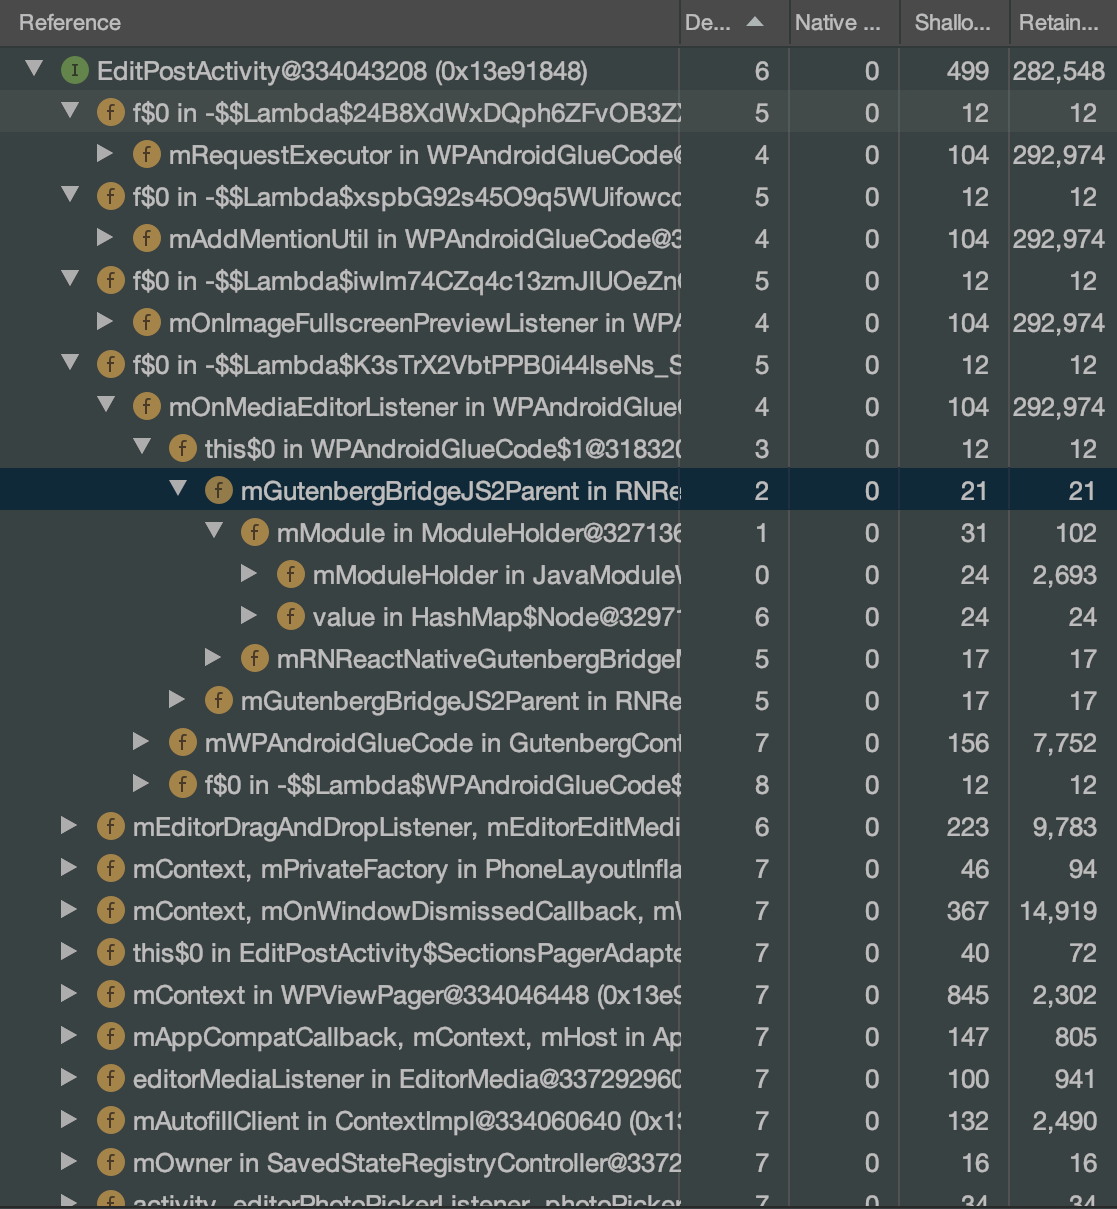Collapse the this$0 in WPAndroidGlueCode$1 node
Screen dimensions: 1117x1209
click(x=142, y=448)
